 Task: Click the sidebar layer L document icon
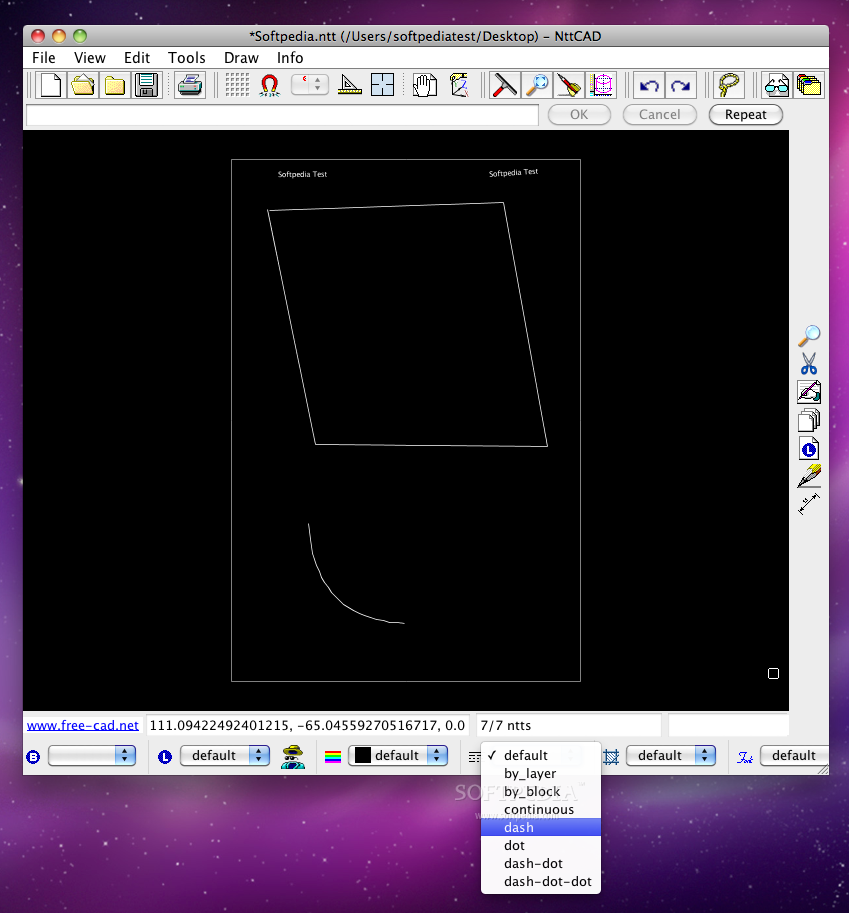[x=809, y=448]
